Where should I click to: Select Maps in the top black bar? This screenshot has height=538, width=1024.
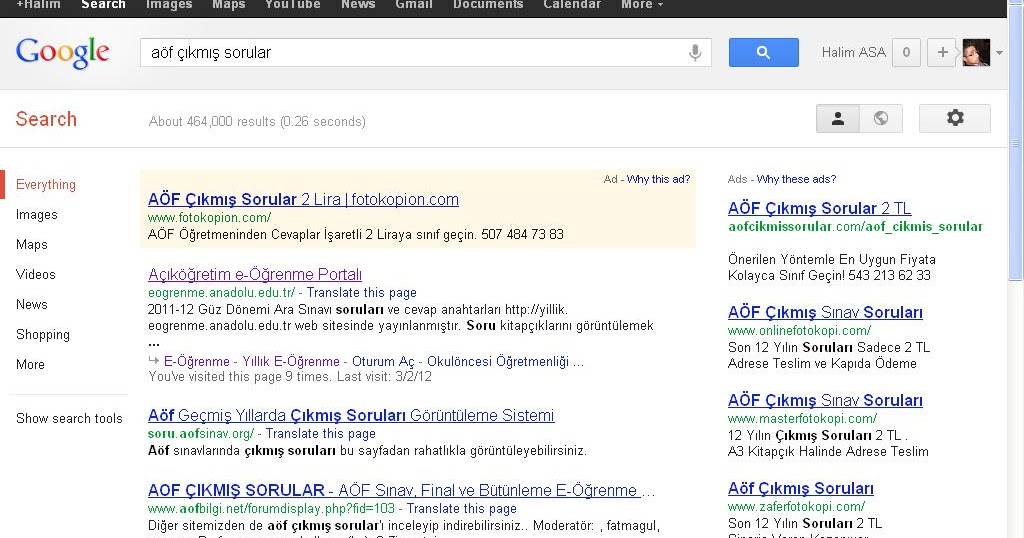tap(229, 5)
